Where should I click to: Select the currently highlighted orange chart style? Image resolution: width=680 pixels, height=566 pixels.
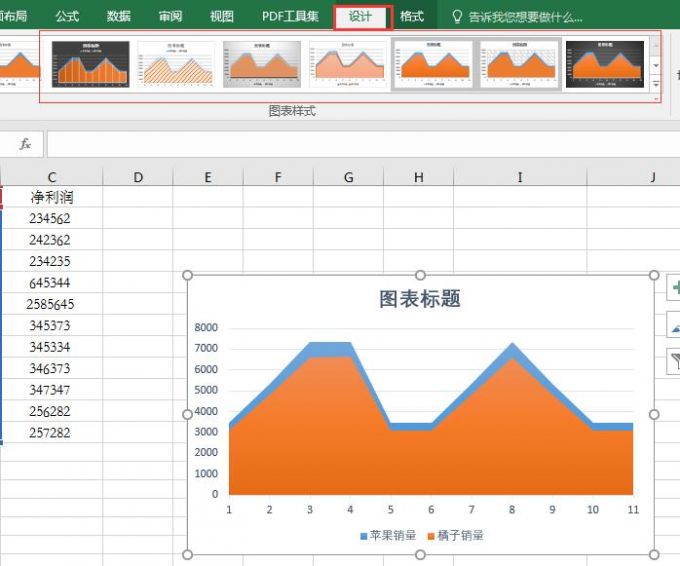(x=433, y=64)
